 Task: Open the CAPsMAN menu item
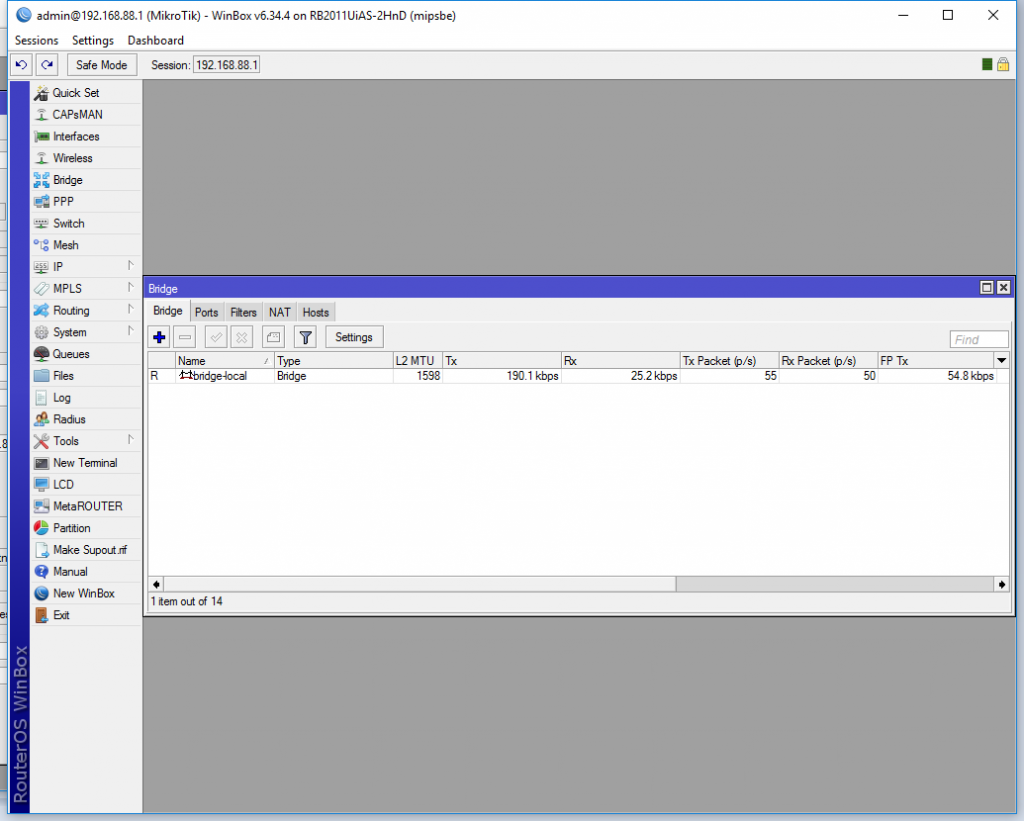86,114
